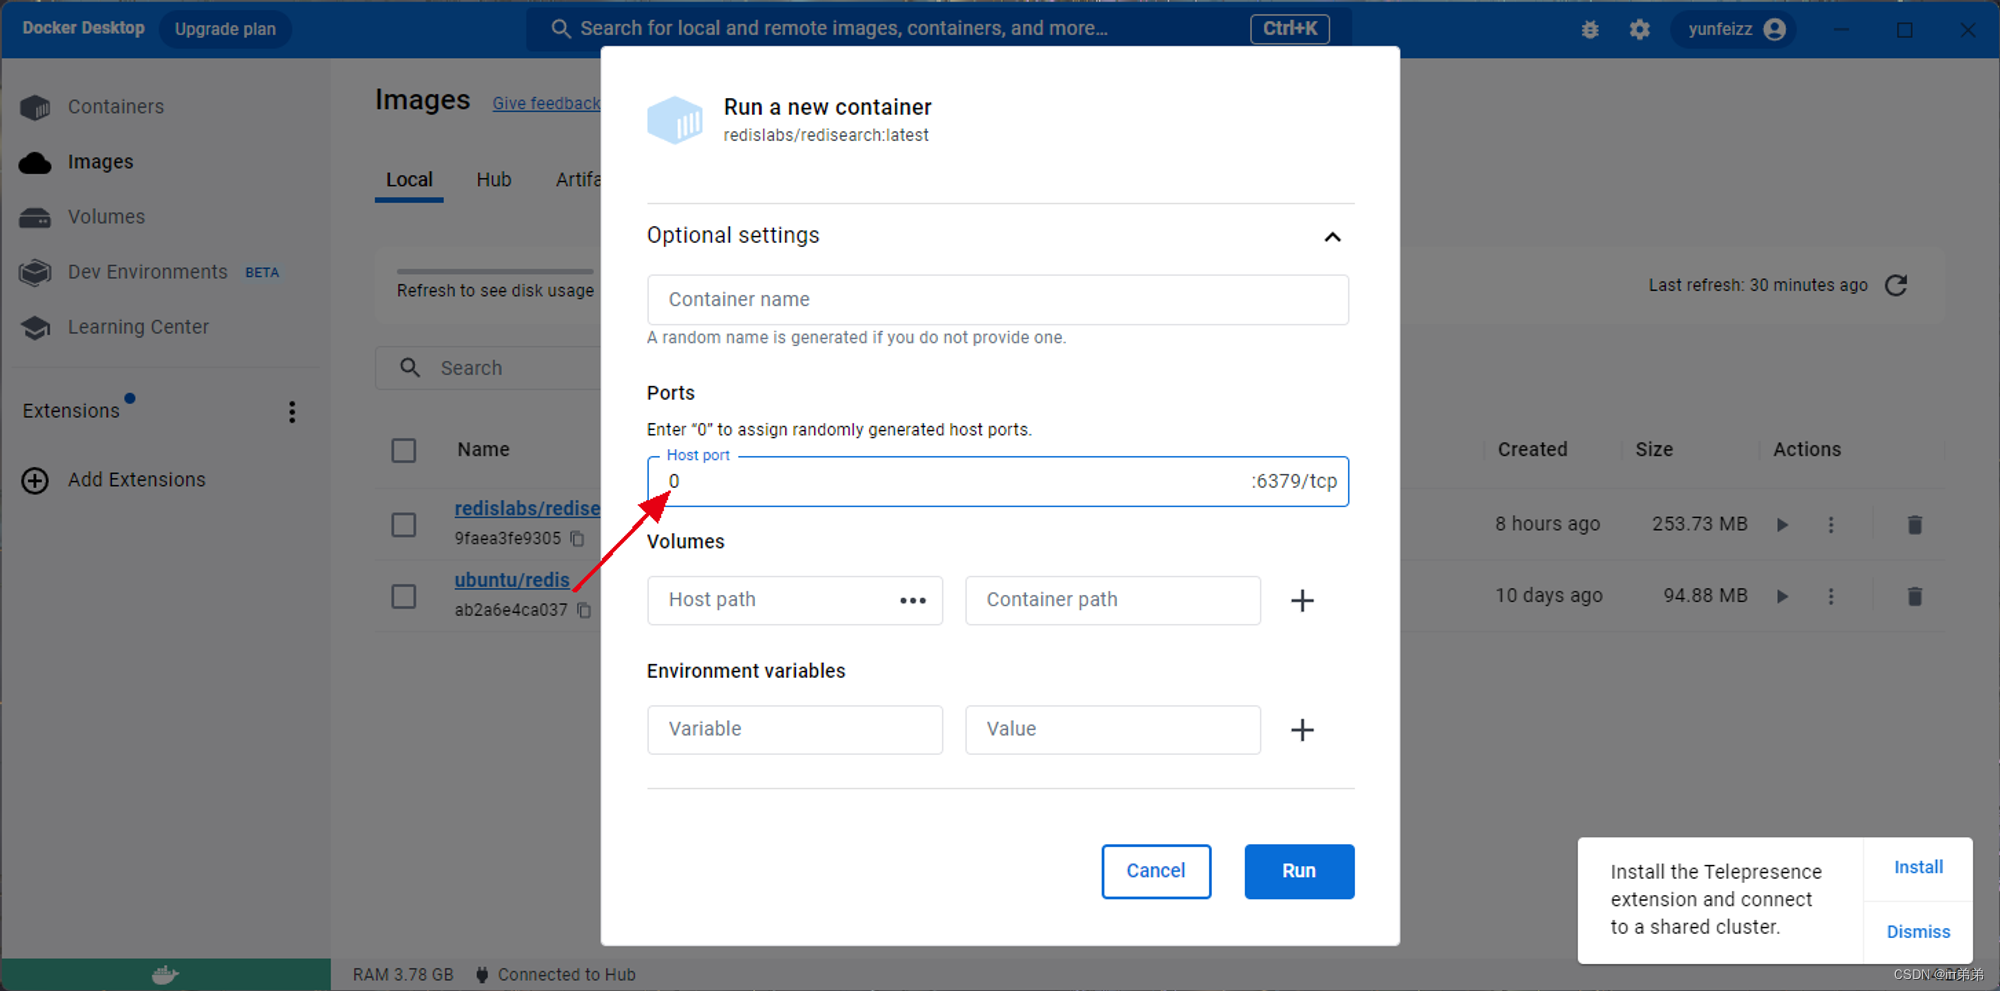Click the Run button
This screenshot has width=2000, height=991.
point(1299,872)
